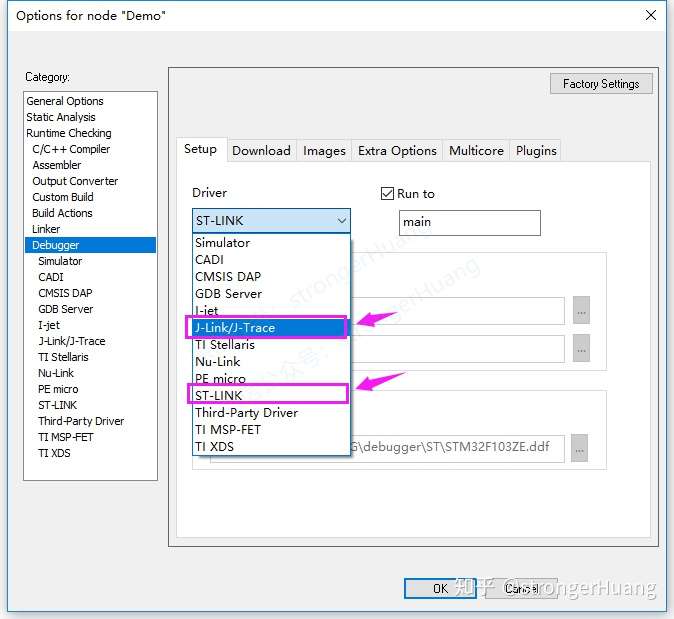Choose Simulator in the Driver dropdown list
This screenshot has height=619, width=674.
click(271, 242)
